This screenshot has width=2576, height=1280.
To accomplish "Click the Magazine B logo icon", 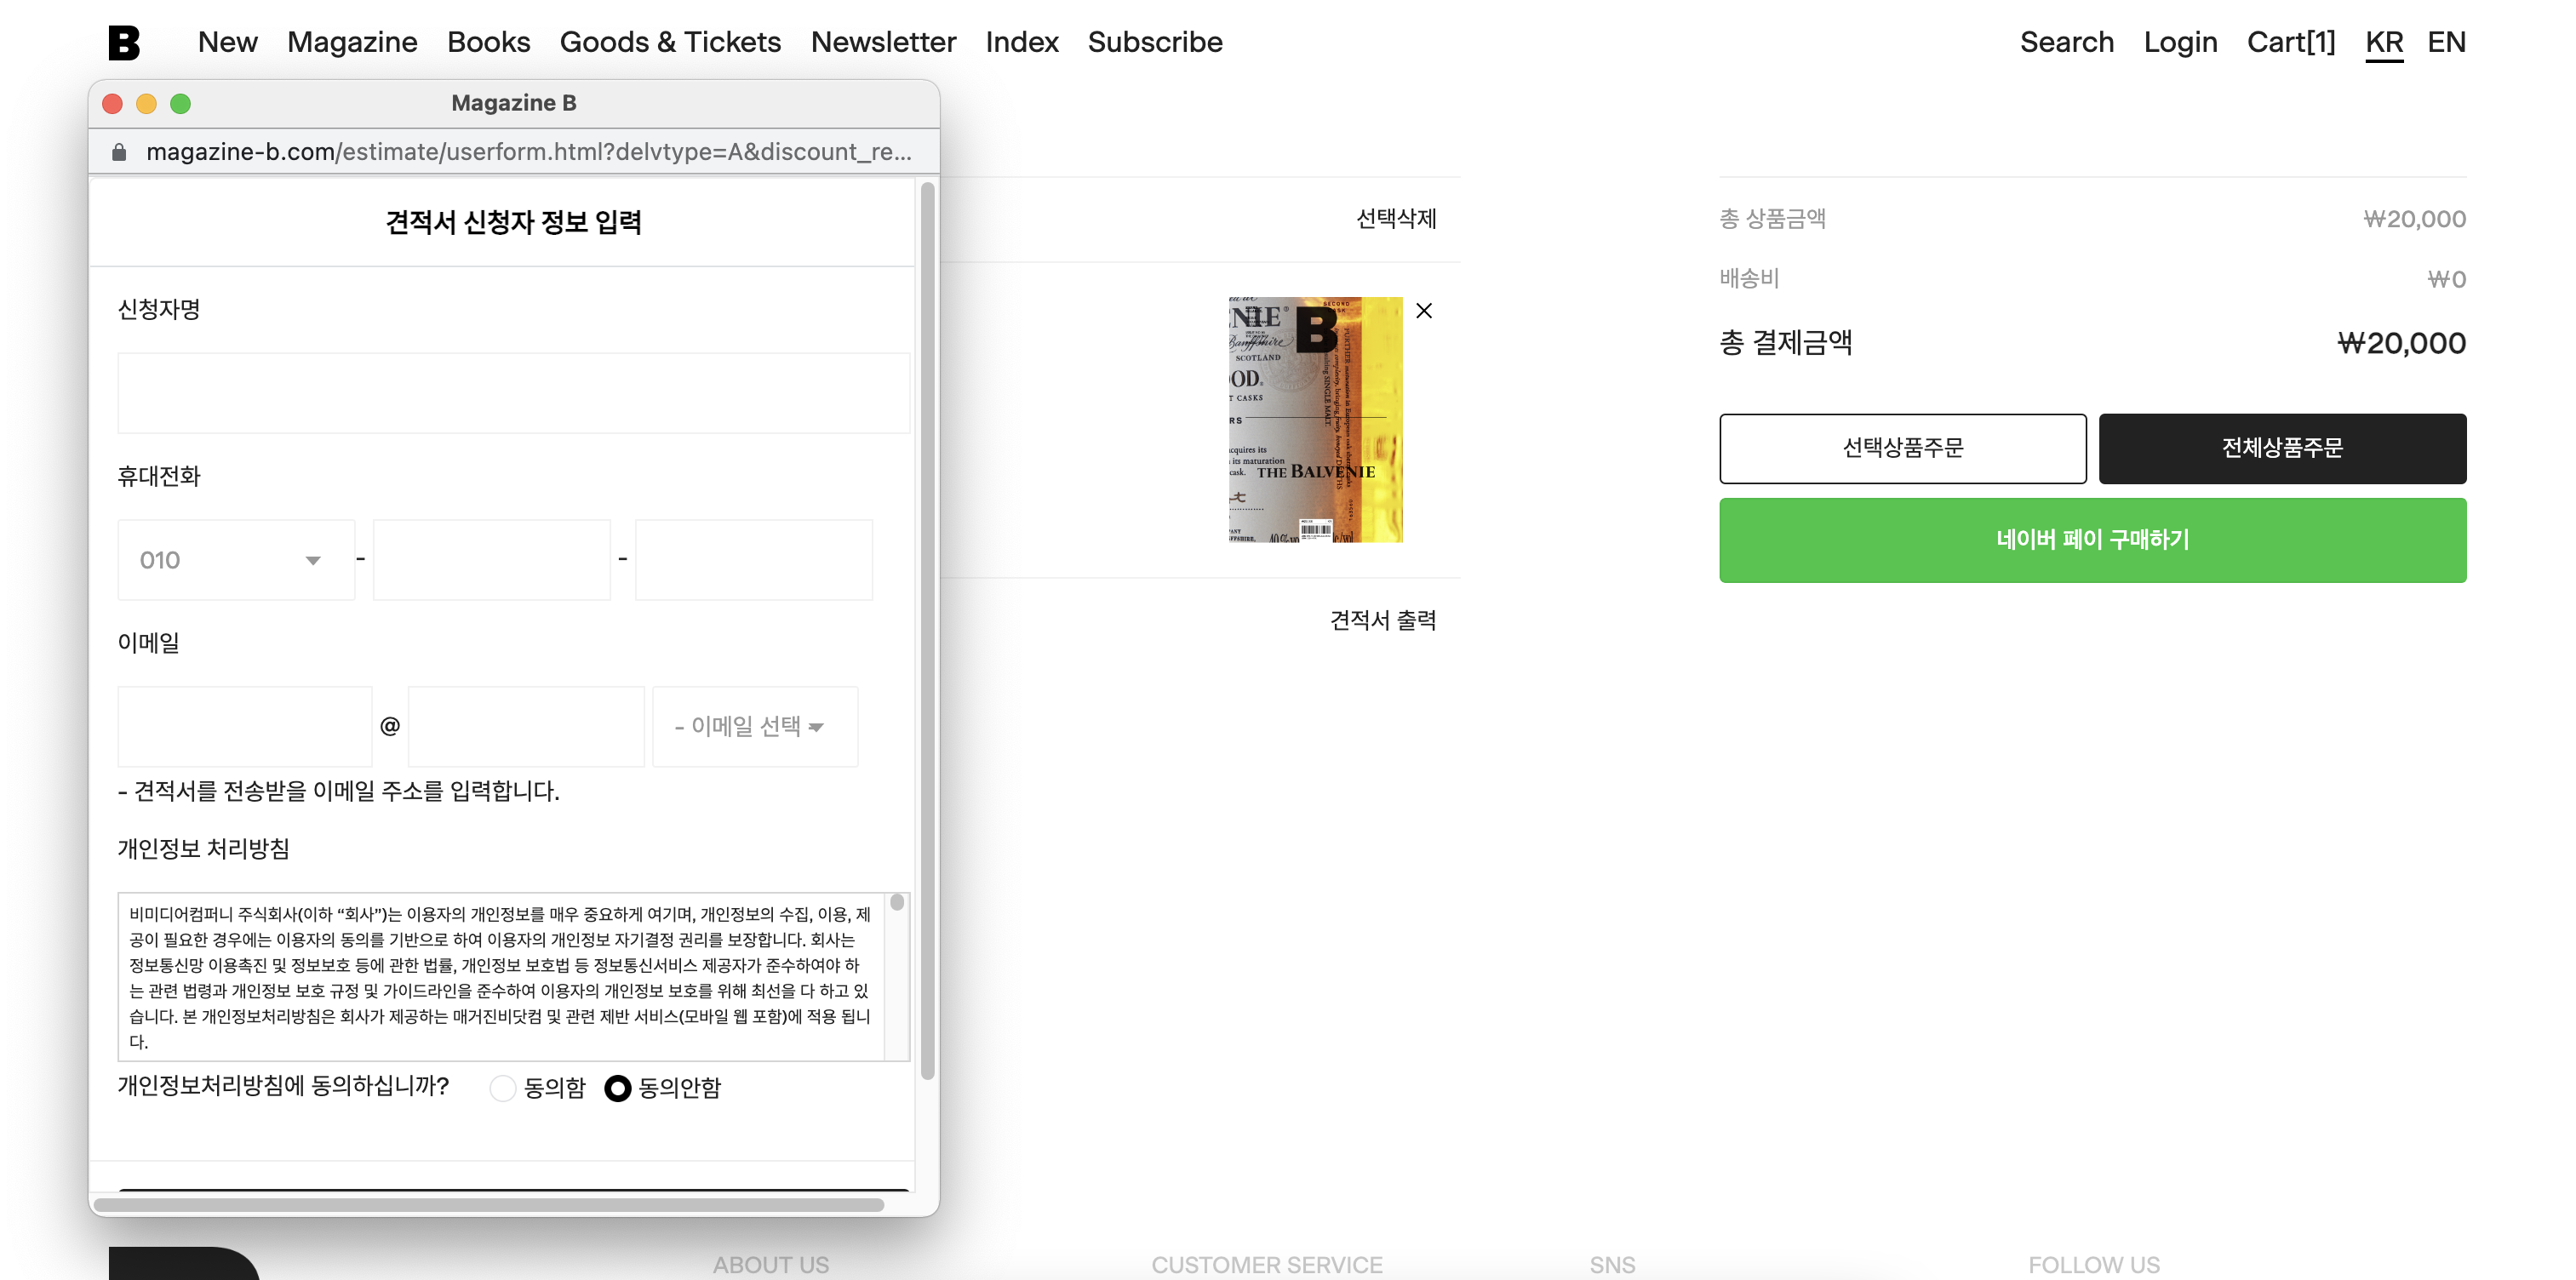I will 124,42.
